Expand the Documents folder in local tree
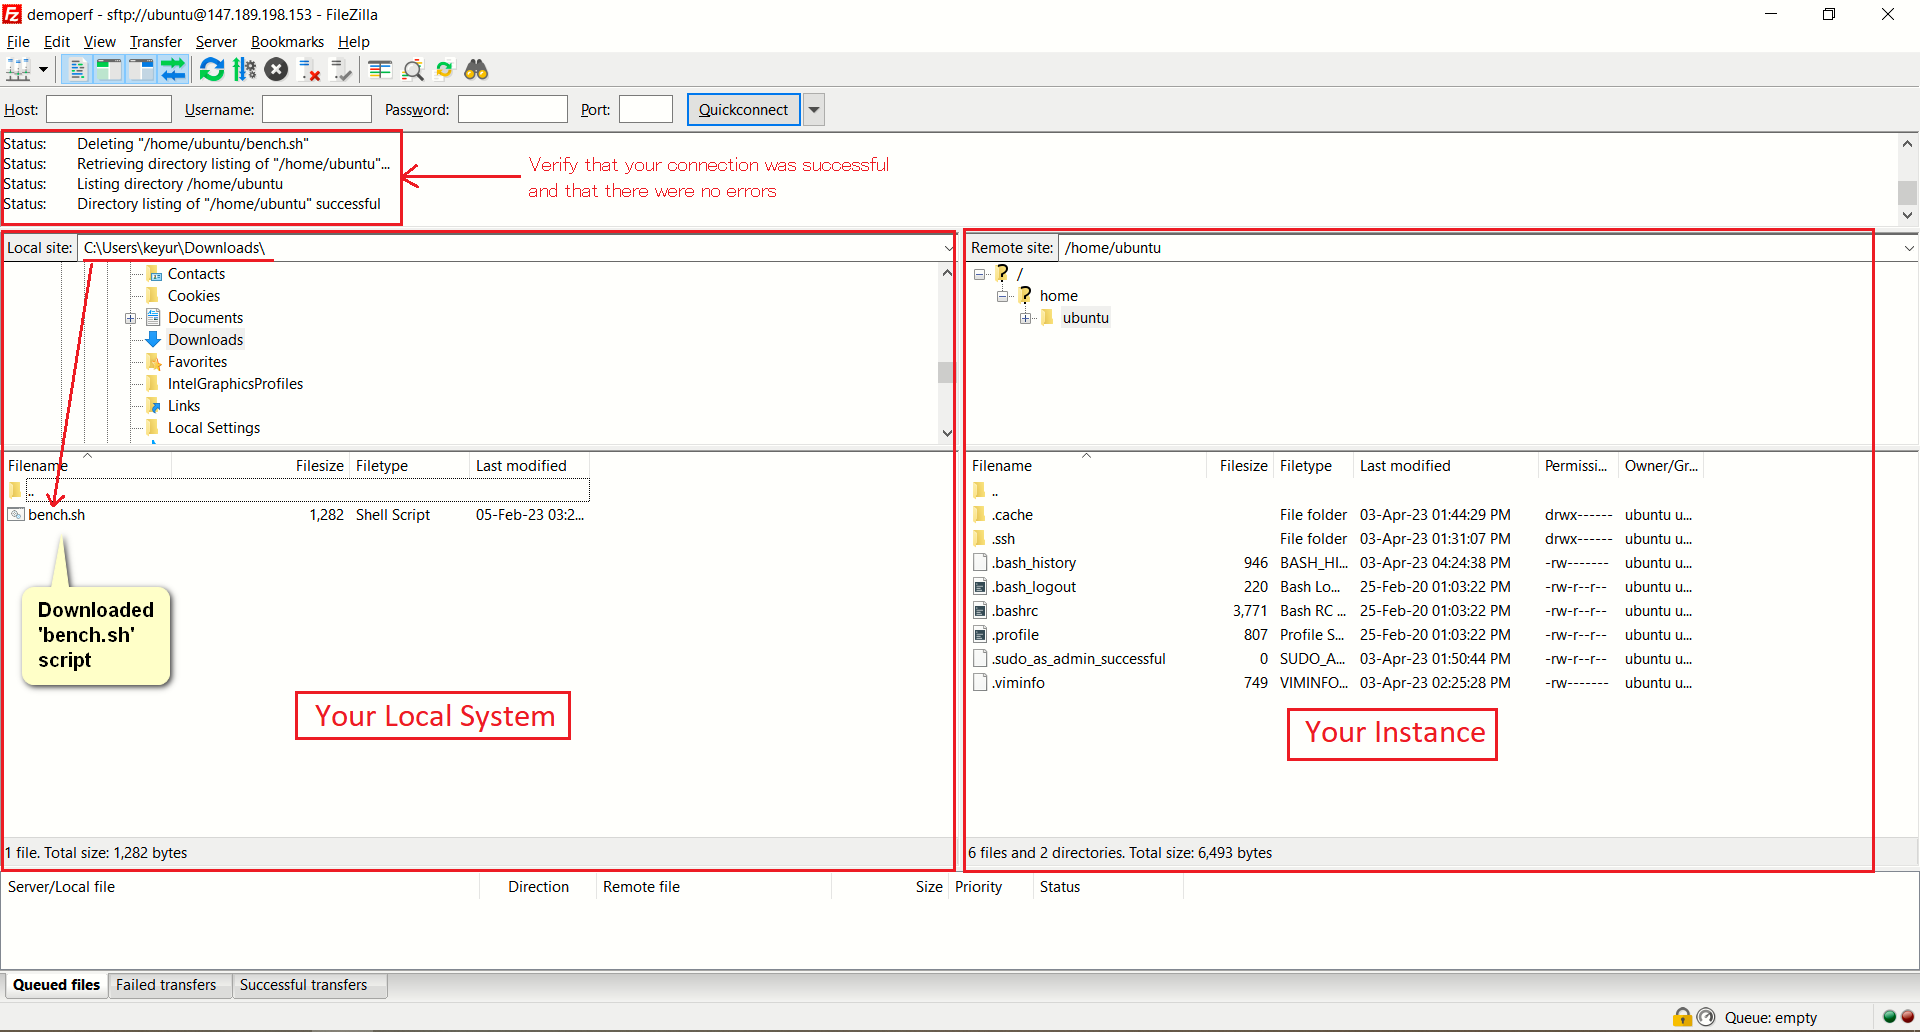 (x=130, y=318)
